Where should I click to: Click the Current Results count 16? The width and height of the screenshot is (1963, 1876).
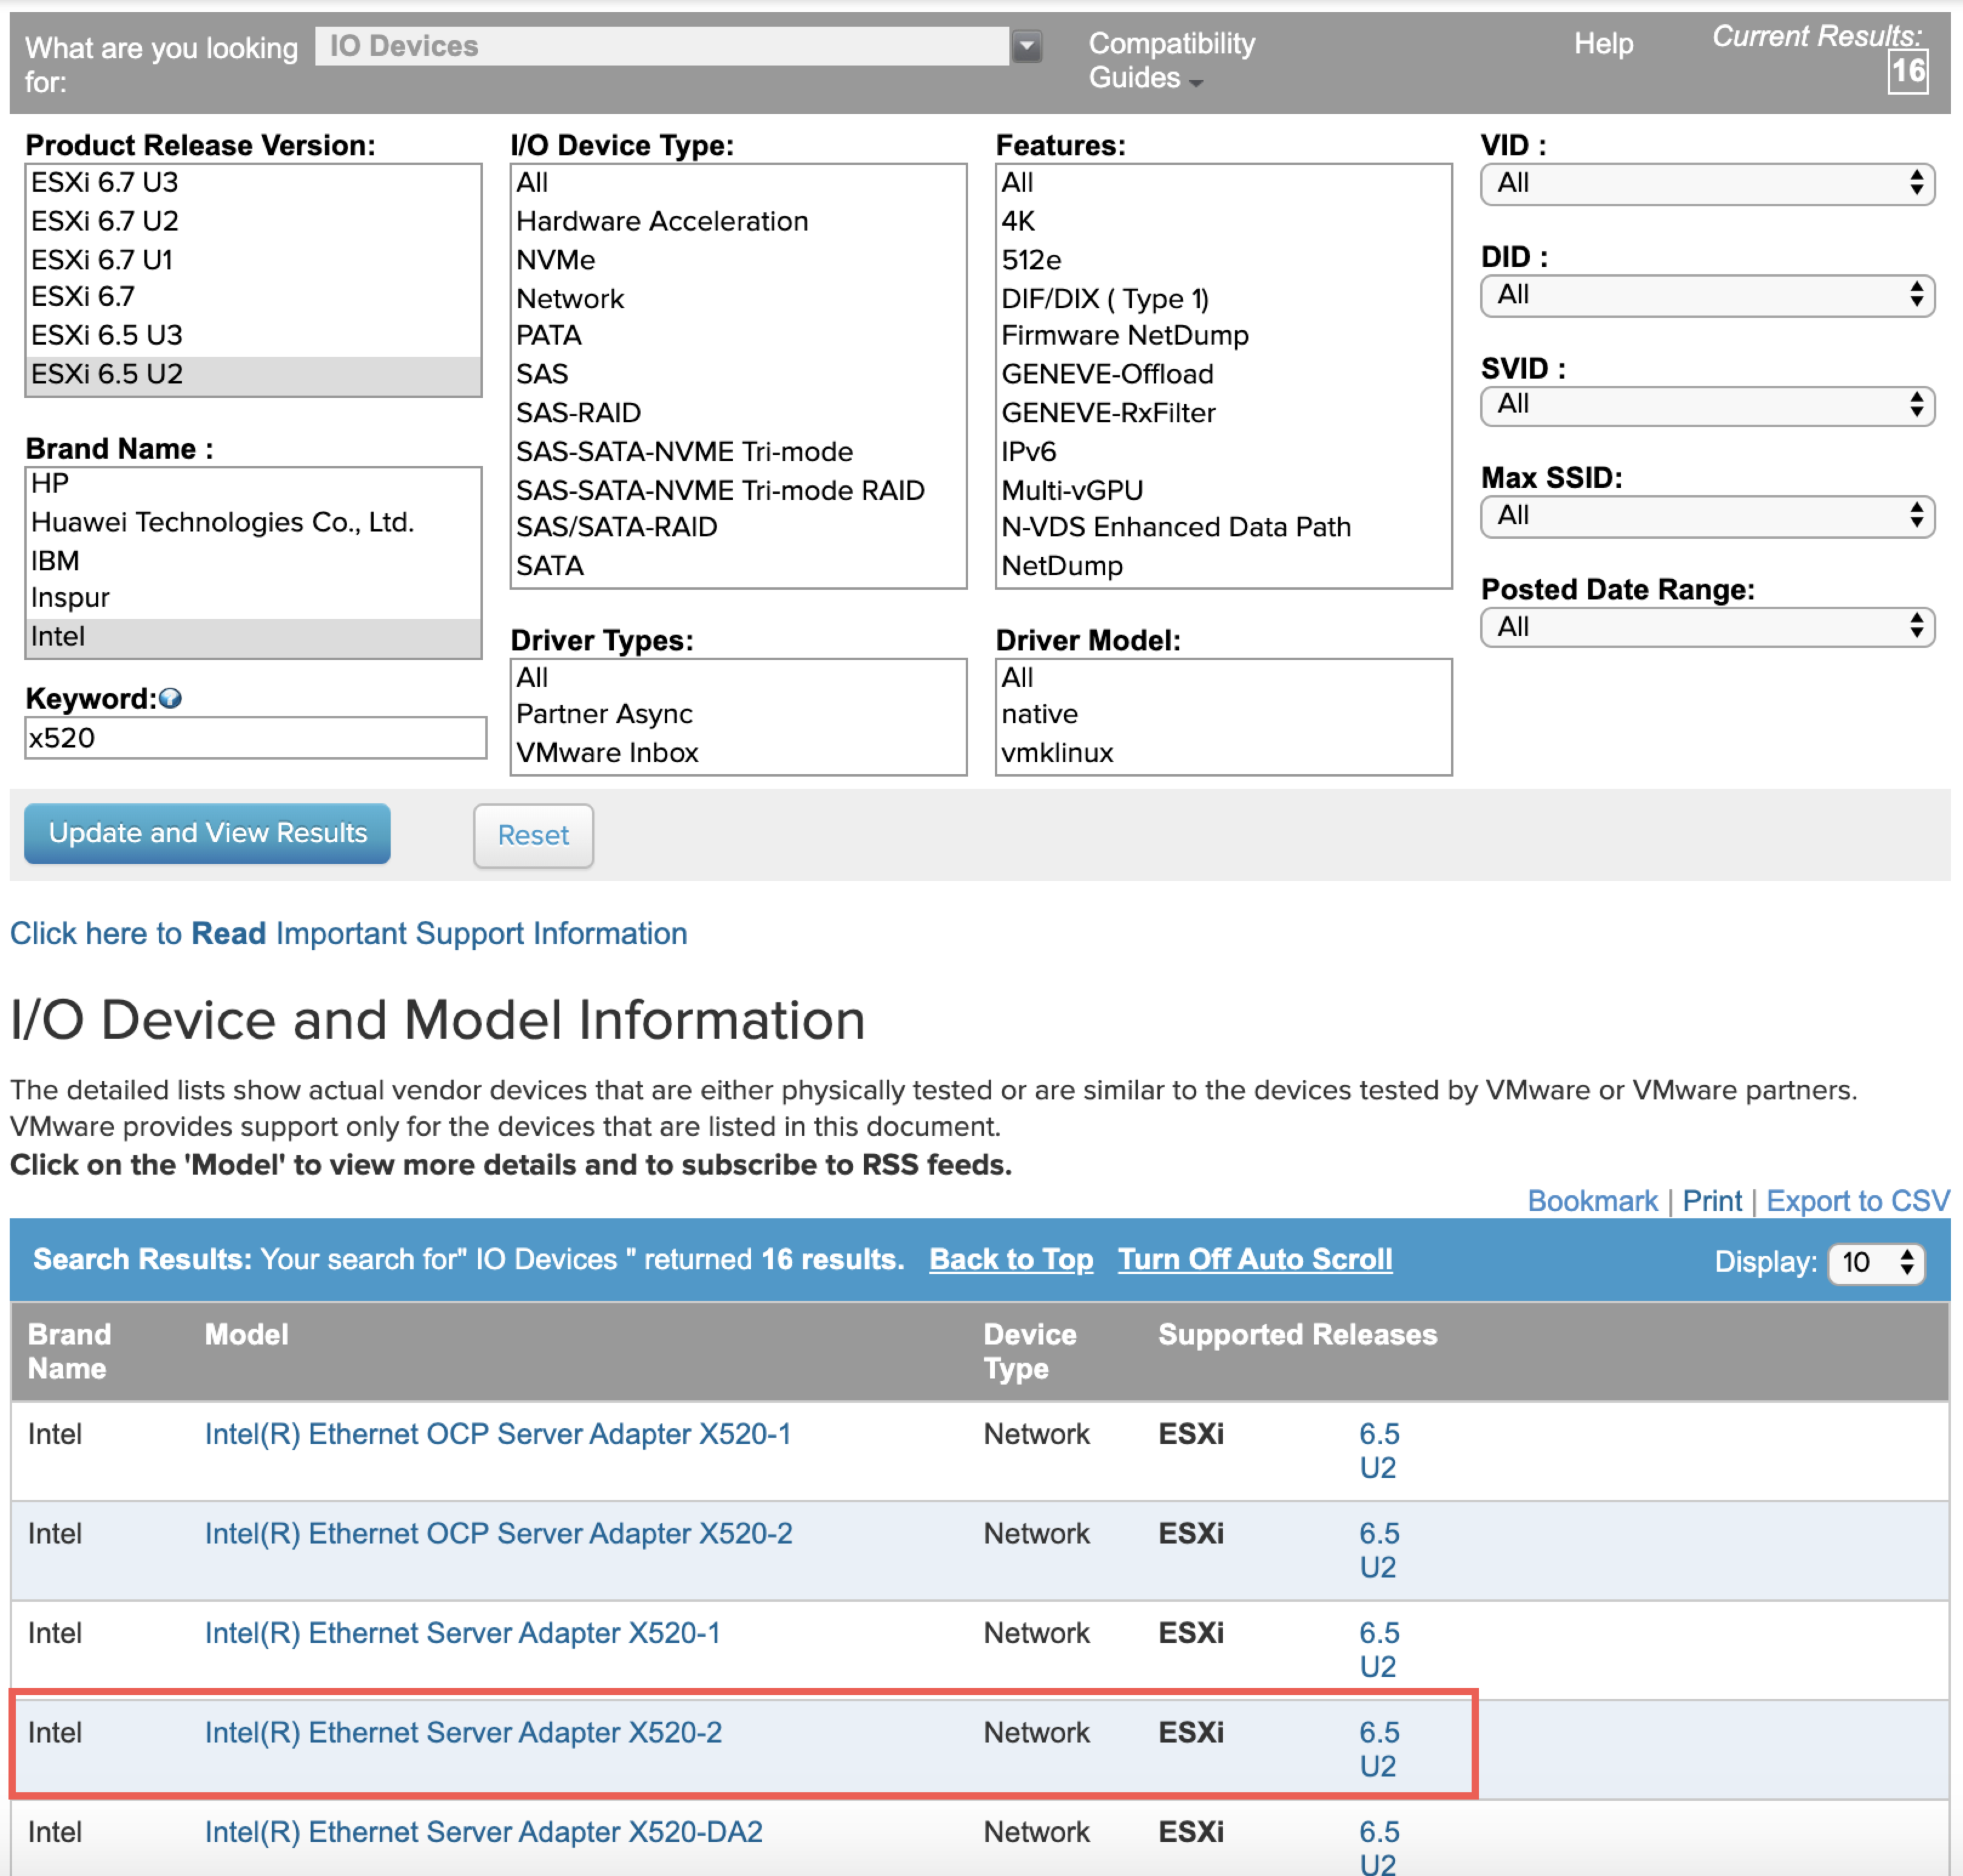(1907, 71)
